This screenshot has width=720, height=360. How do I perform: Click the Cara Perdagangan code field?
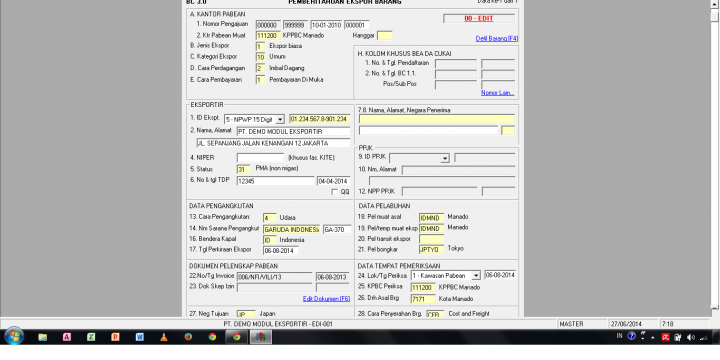[260, 68]
